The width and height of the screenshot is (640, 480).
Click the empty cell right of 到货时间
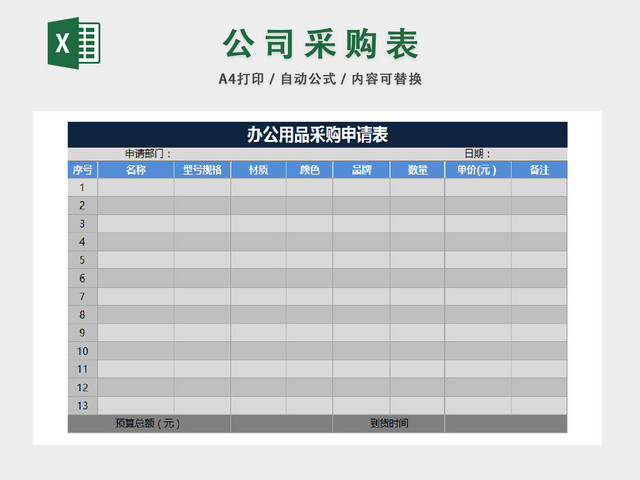point(506,424)
